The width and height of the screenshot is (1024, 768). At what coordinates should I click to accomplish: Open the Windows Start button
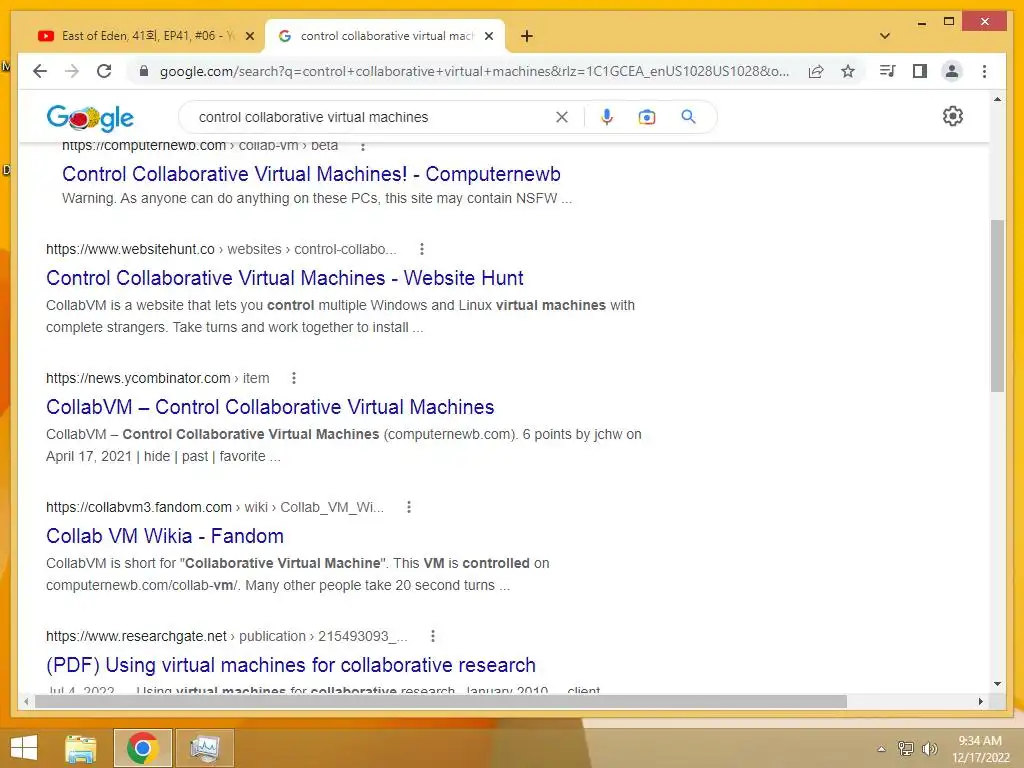(x=24, y=748)
